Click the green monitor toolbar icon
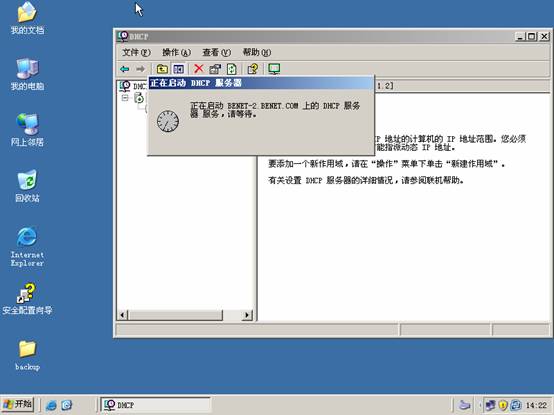Viewport: 554px width, 415px height. pos(274,69)
